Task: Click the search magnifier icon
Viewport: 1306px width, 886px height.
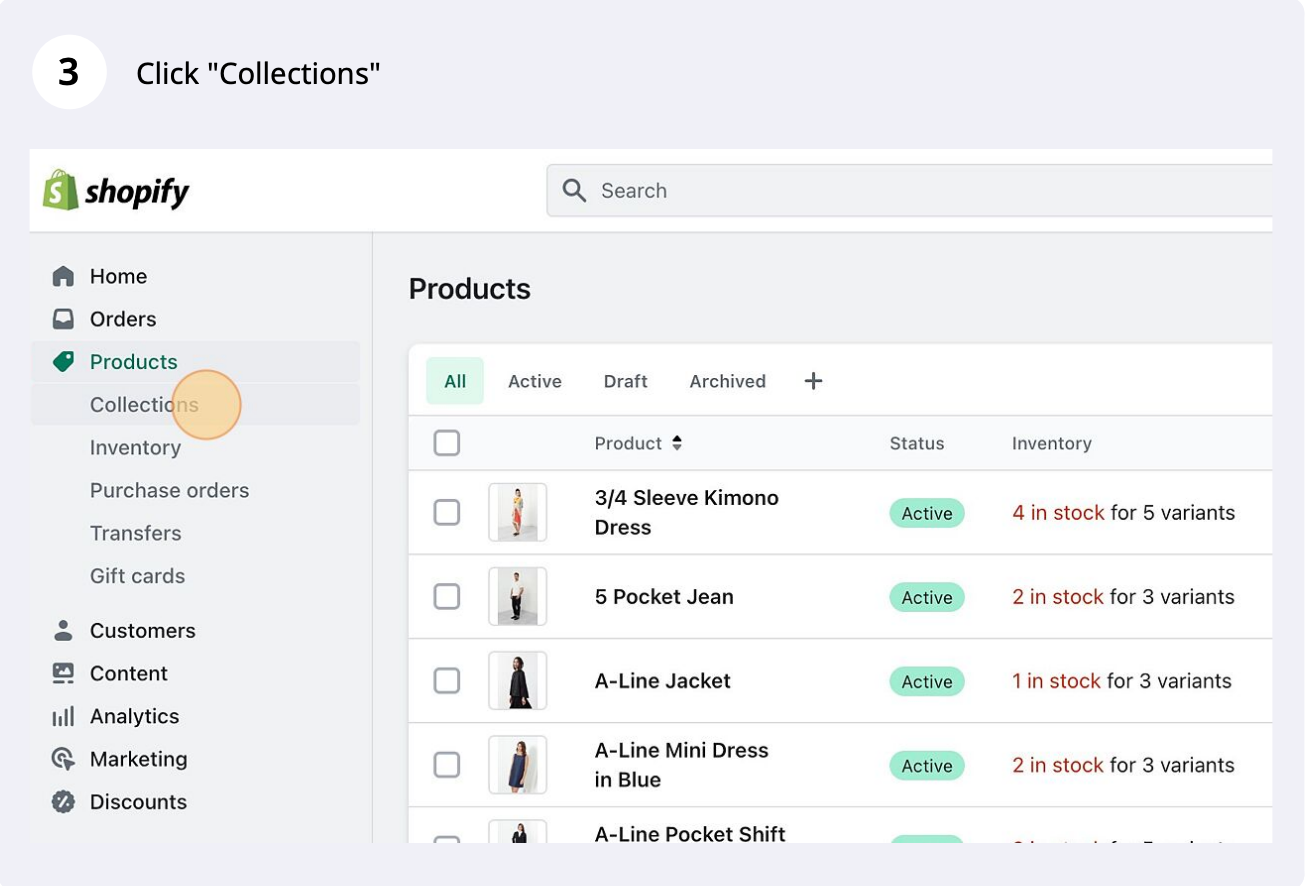Action: (x=574, y=190)
